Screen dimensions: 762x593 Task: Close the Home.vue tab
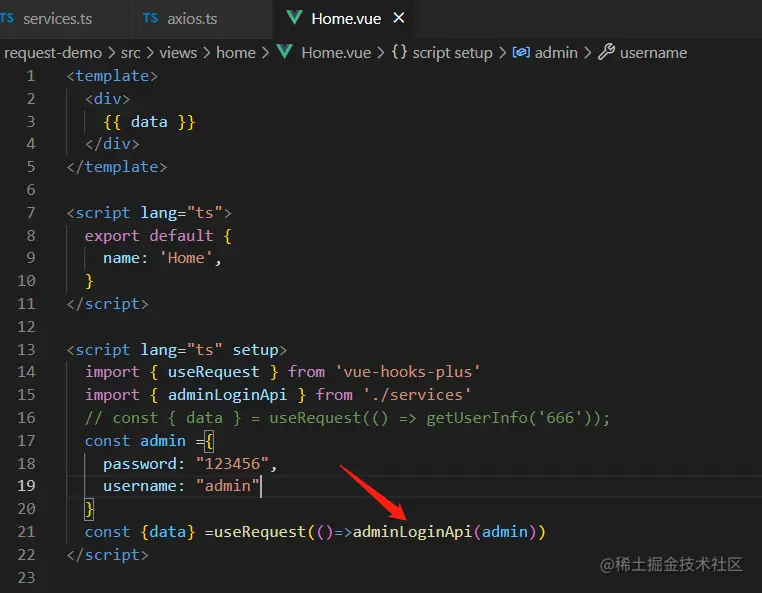(x=398, y=18)
